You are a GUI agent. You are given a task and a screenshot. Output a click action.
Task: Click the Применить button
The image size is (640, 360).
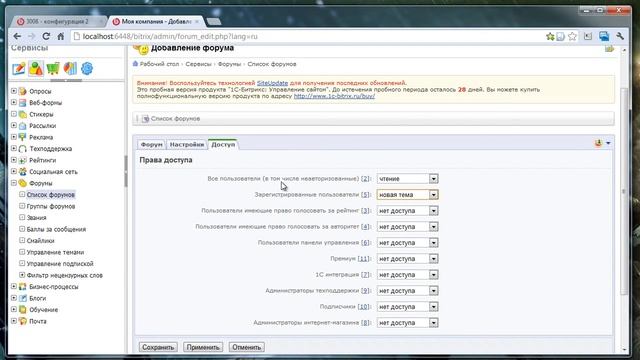click(x=203, y=347)
